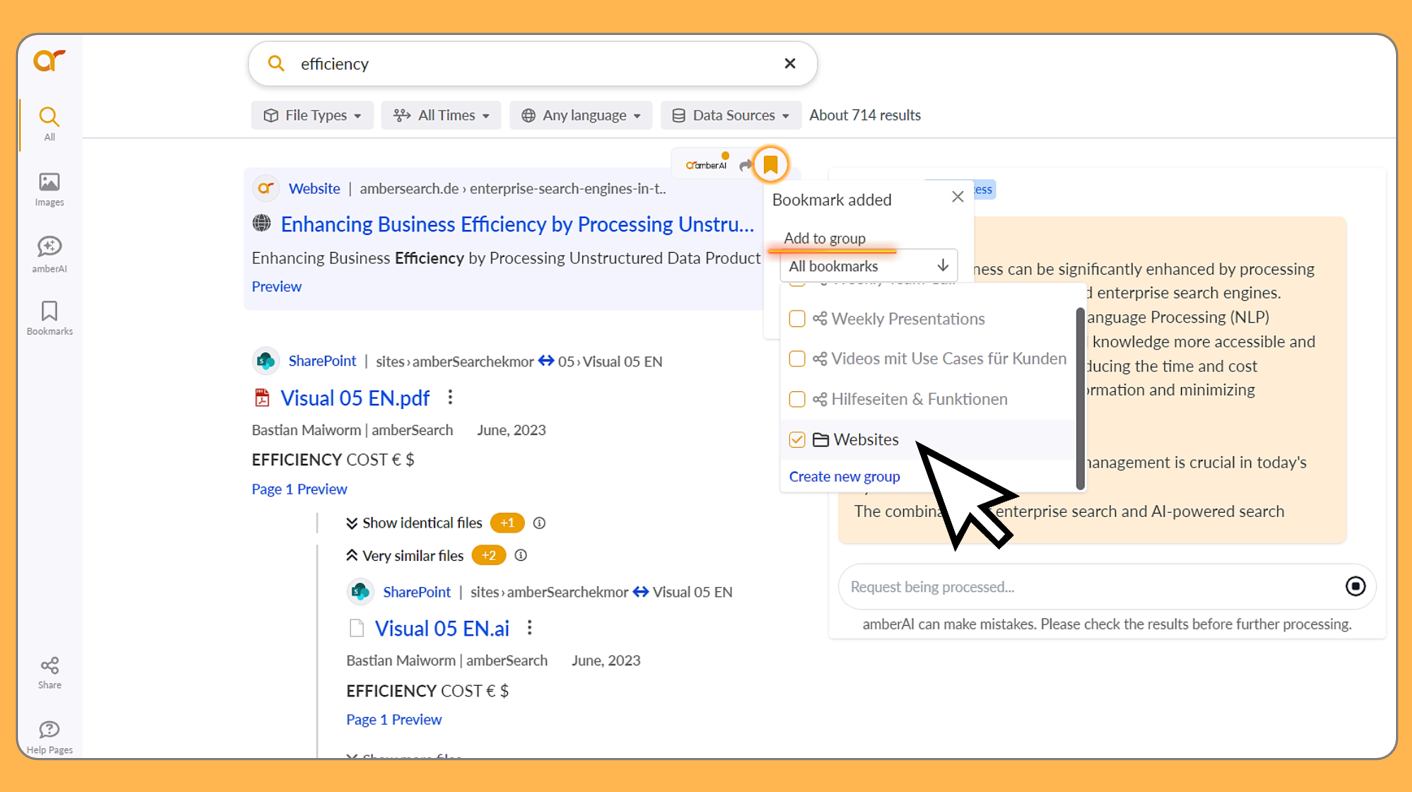
Task: Open the Data Sources filter dropdown
Action: (x=731, y=115)
